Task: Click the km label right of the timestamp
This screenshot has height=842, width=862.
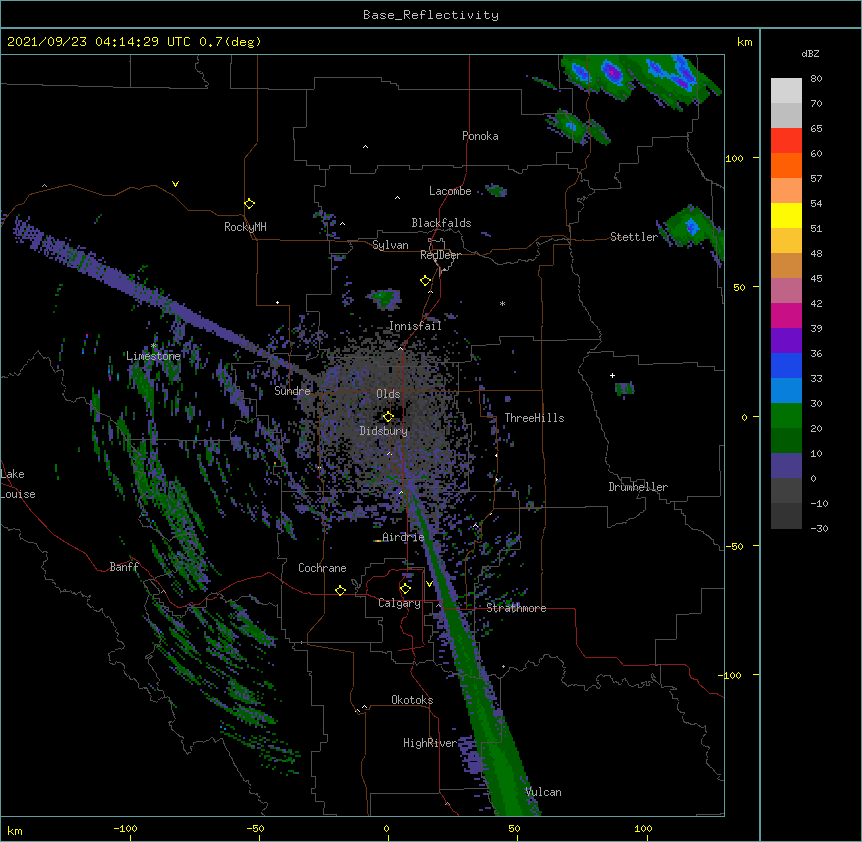Action: click(x=744, y=42)
